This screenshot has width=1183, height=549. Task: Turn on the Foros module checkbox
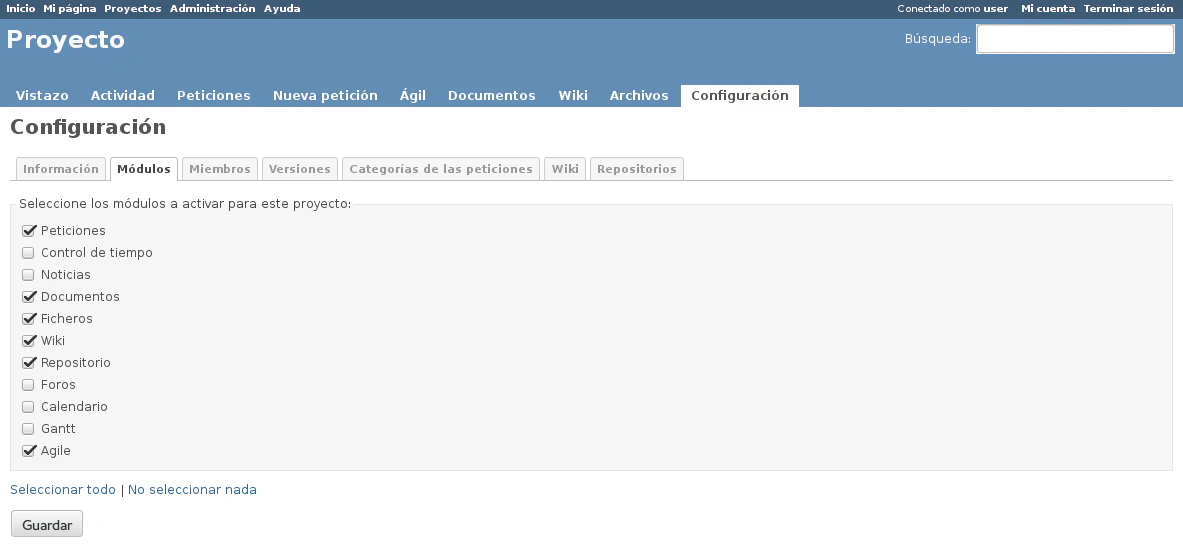coord(29,385)
